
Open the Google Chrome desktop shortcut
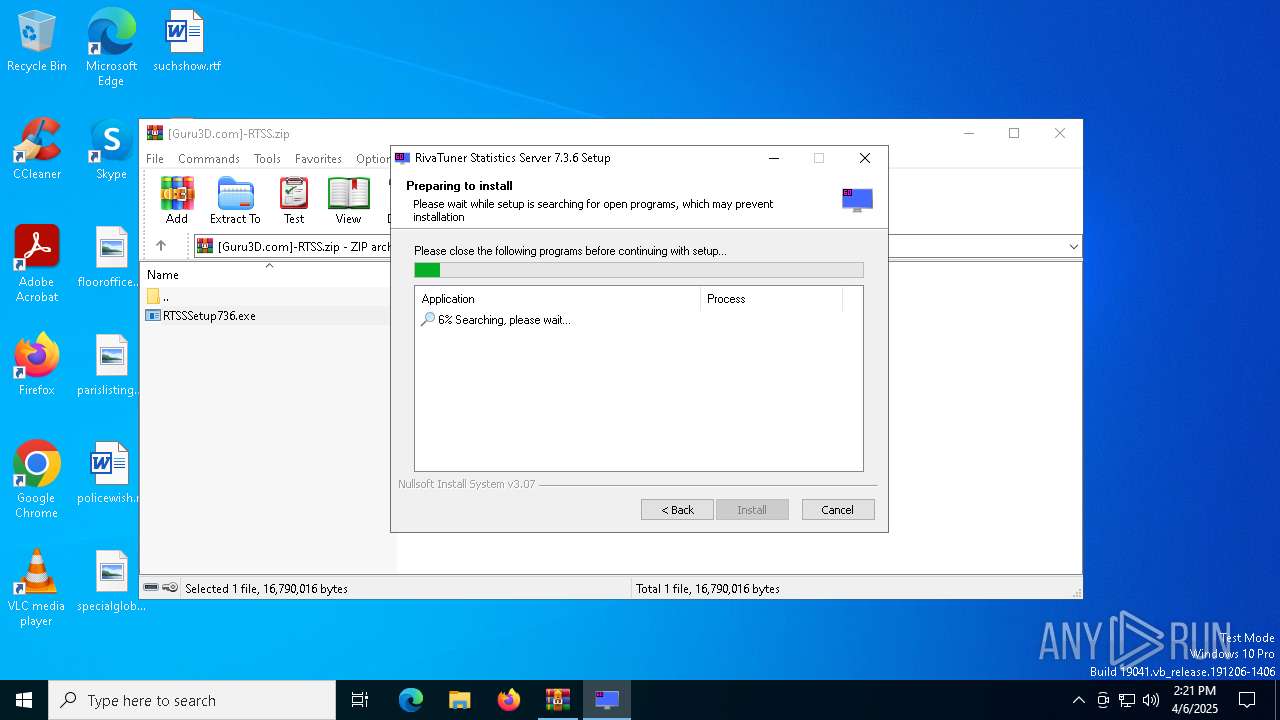pyautogui.click(x=37, y=479)
